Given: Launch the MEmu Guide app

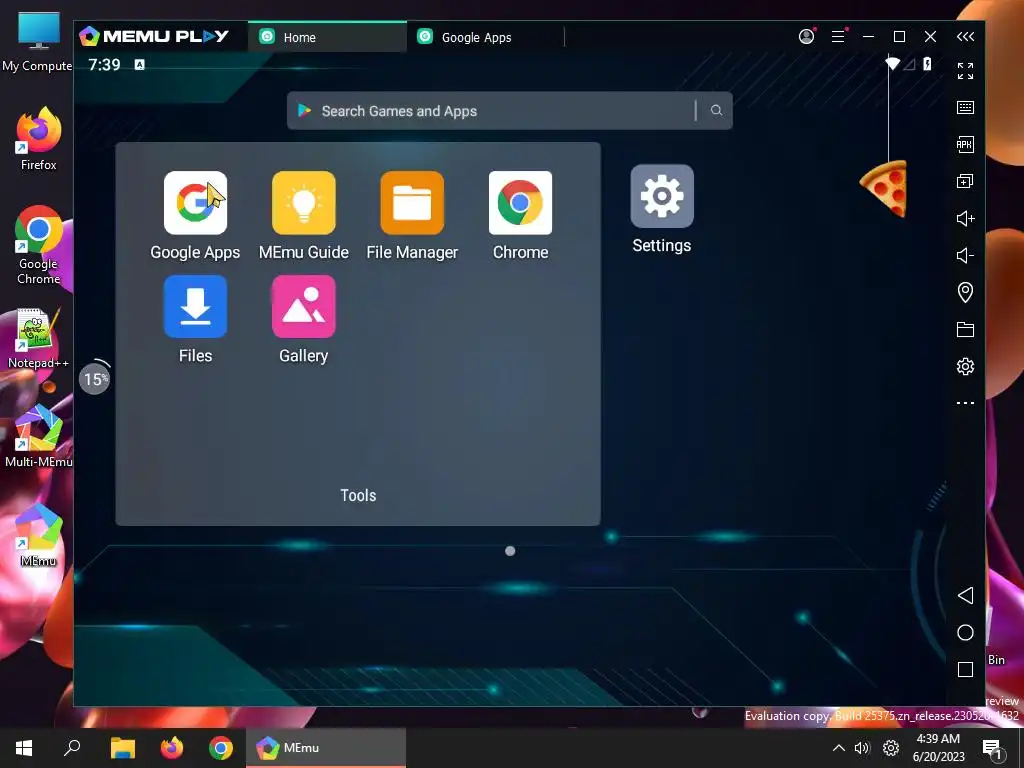Looking at the screenshot, I should (x=304, y=202).
